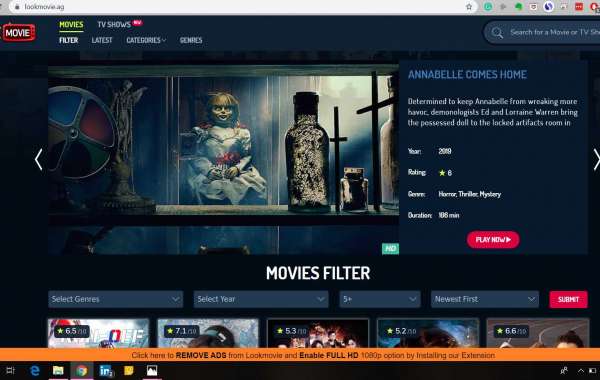Click the HD badge on the slide
The width and height of the screenshot is (600, 380).
pos(390,249)
